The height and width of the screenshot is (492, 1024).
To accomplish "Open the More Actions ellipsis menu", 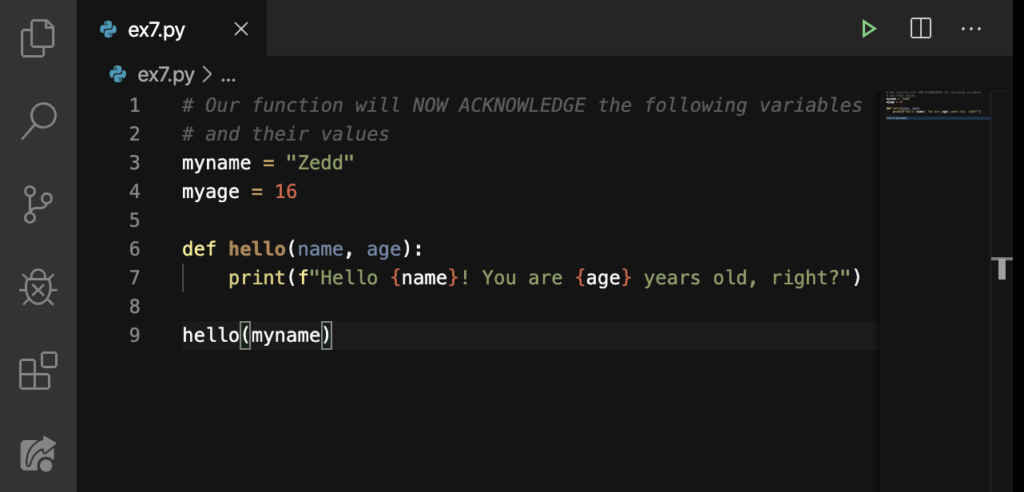I will 971,29.
